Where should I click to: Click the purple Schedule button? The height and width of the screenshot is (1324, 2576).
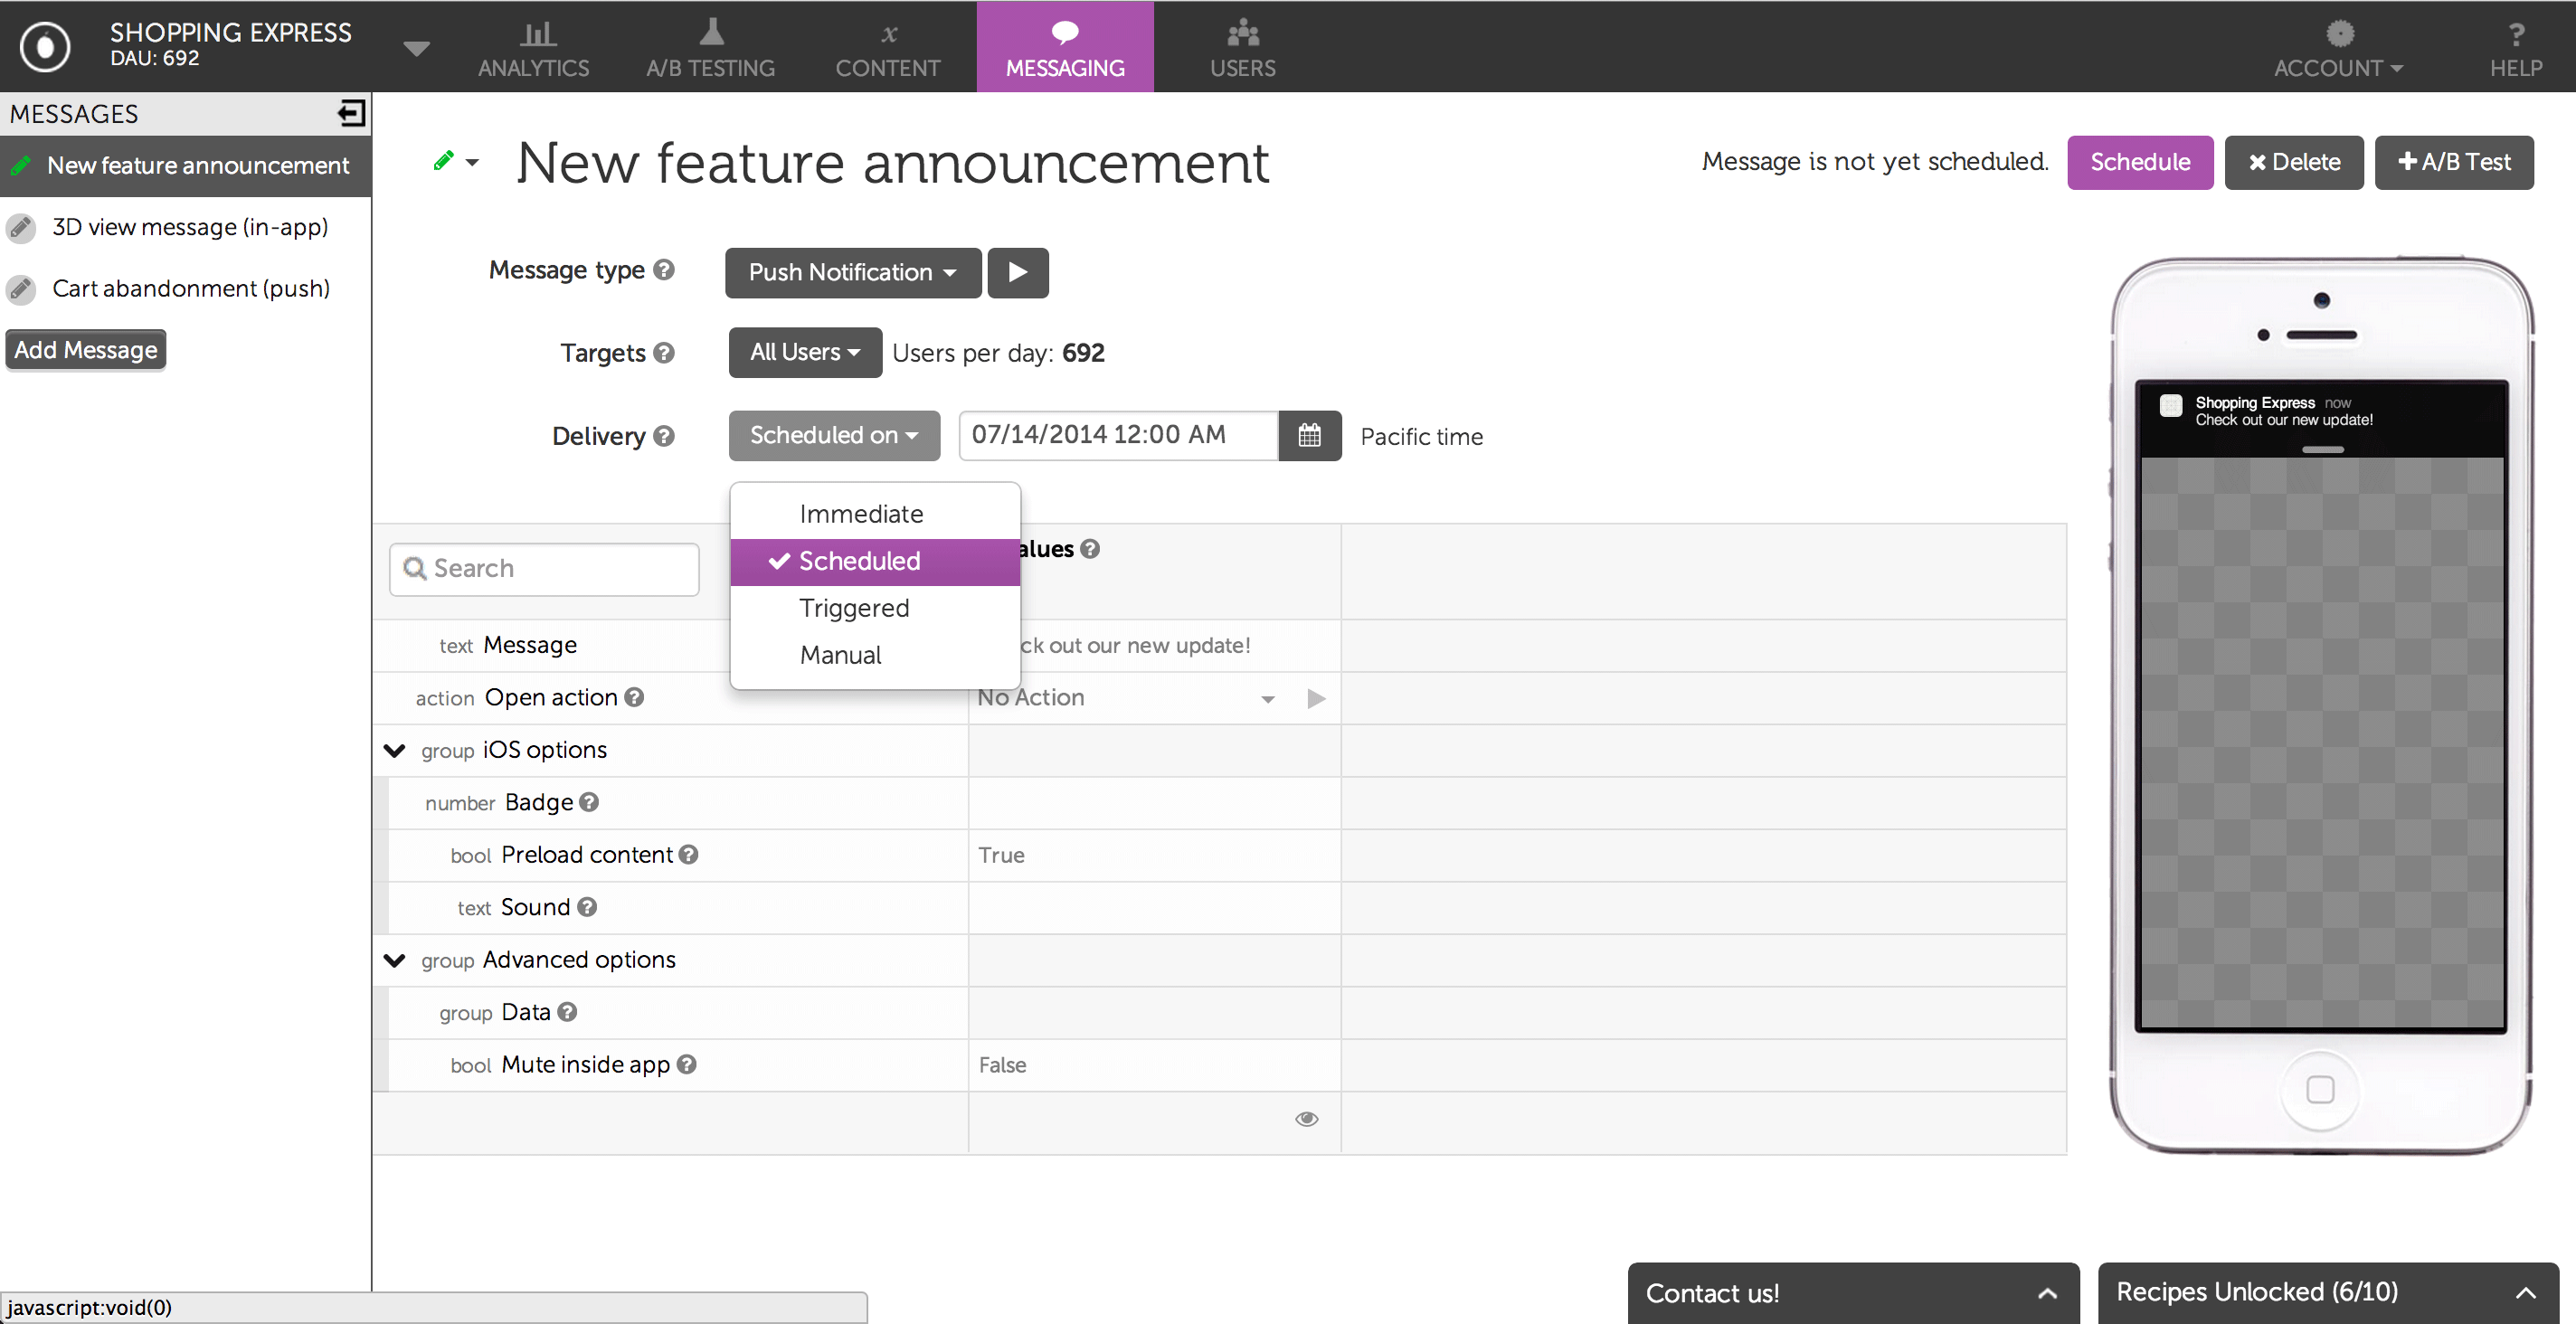click(x=2139, y=162)
